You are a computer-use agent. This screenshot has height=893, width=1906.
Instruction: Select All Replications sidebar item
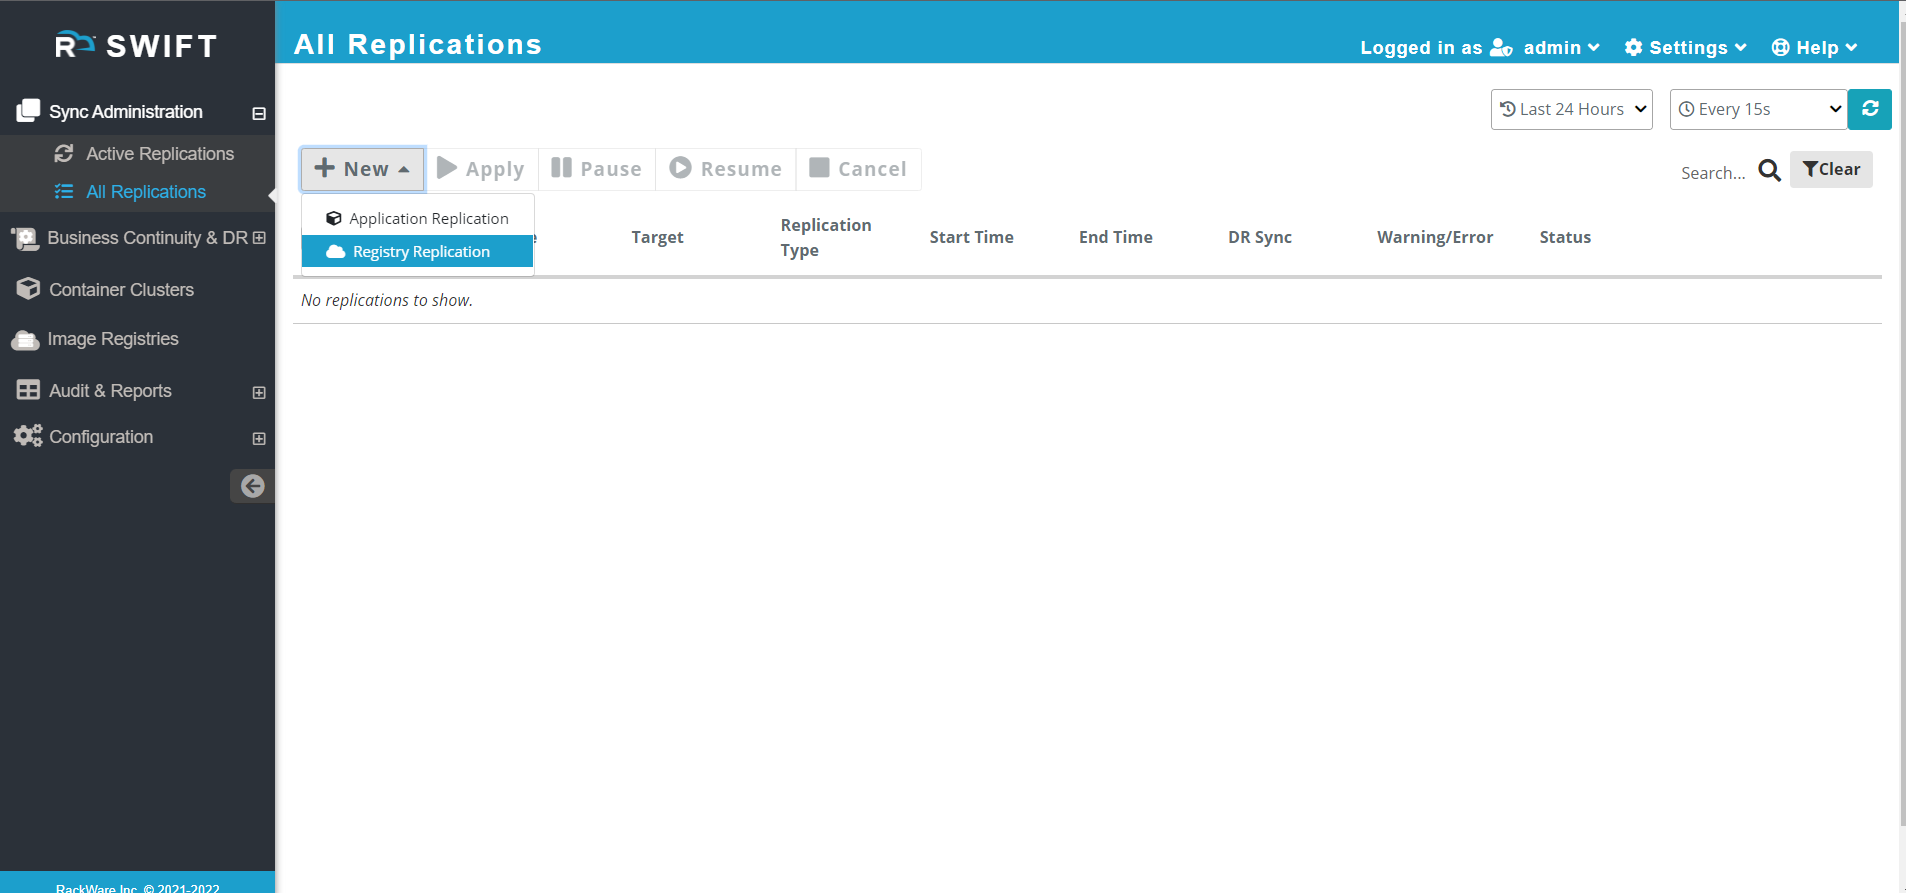tap(146, 192)
